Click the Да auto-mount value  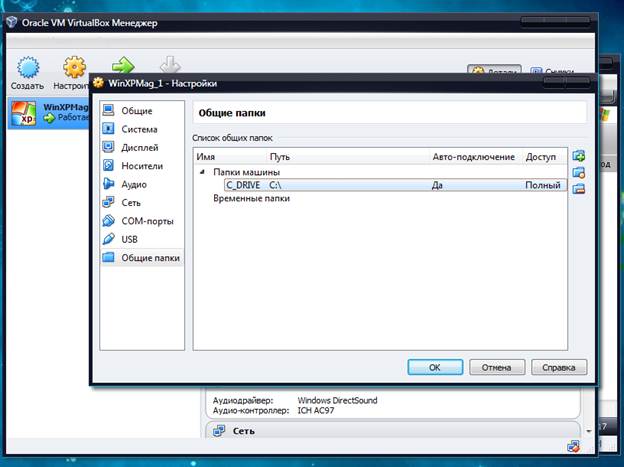pos(437,185)
